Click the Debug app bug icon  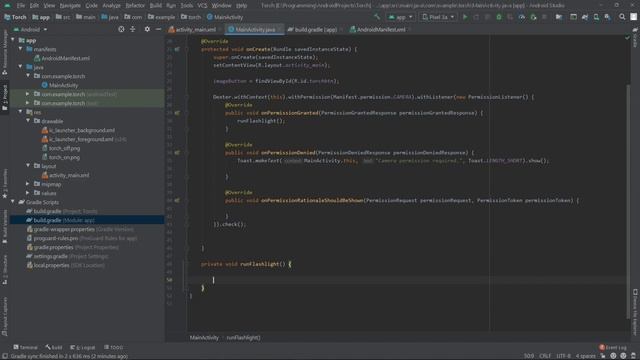point(499,17)
